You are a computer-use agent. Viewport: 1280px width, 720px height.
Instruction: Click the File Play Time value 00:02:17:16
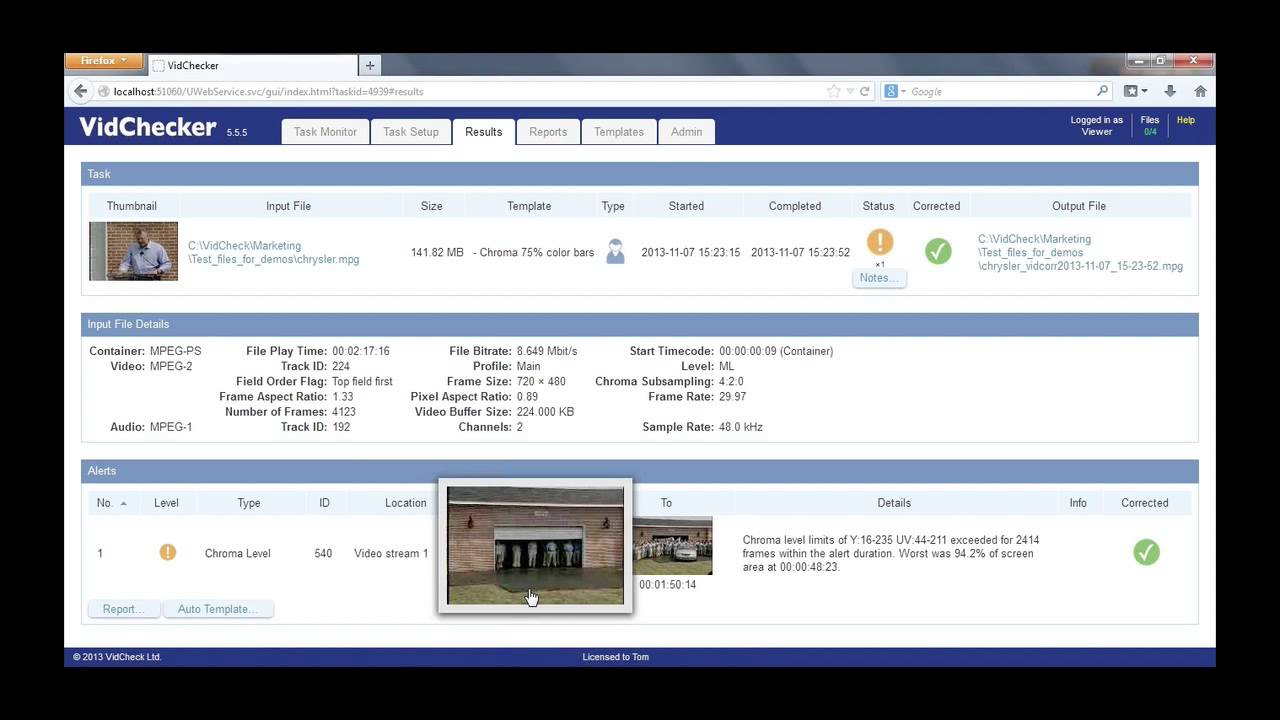[361, 351]
